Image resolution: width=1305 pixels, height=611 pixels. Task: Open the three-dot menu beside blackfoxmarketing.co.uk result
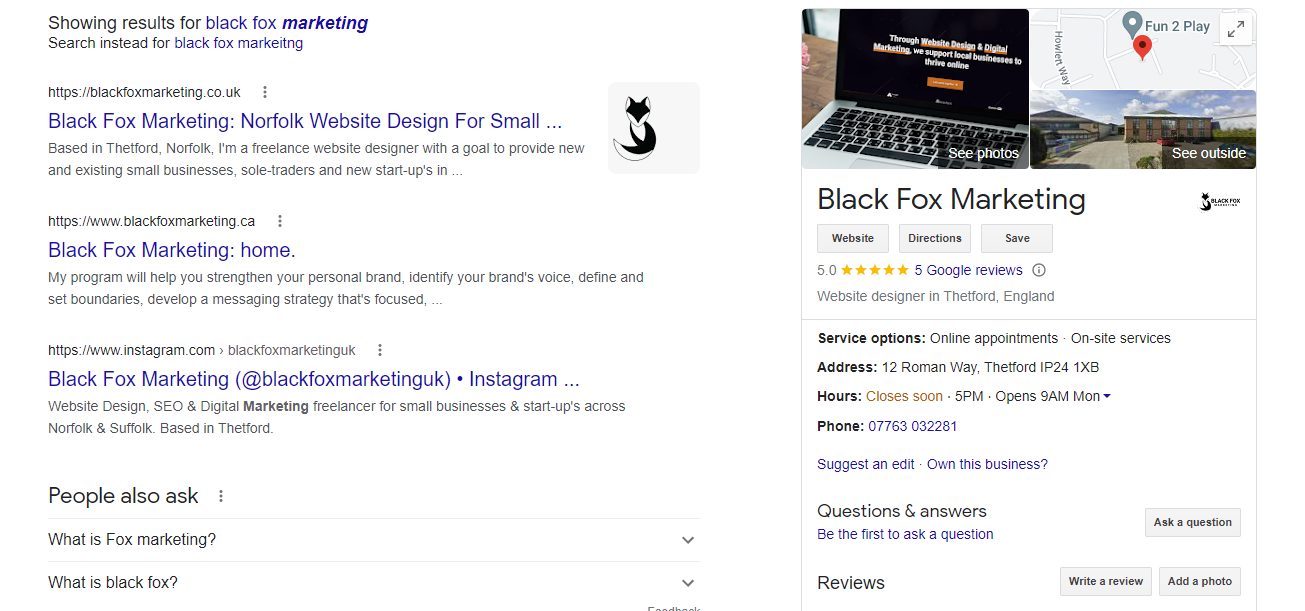click(264, 91)
